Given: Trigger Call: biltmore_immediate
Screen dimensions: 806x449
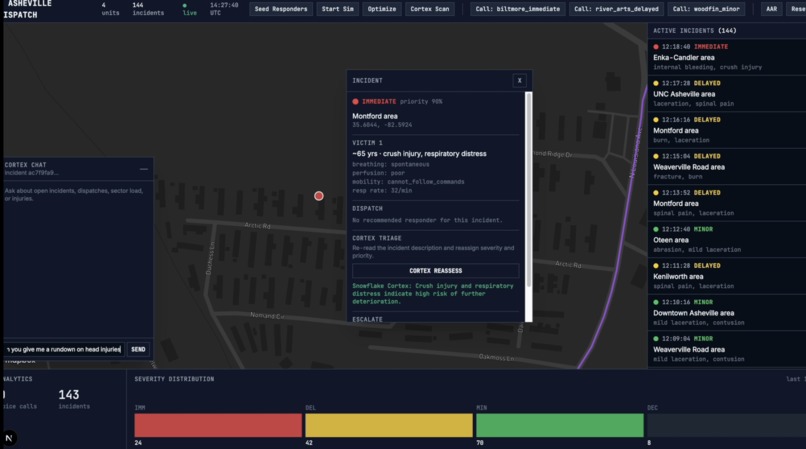Looking at the screenshot, I should pos(518,9).
